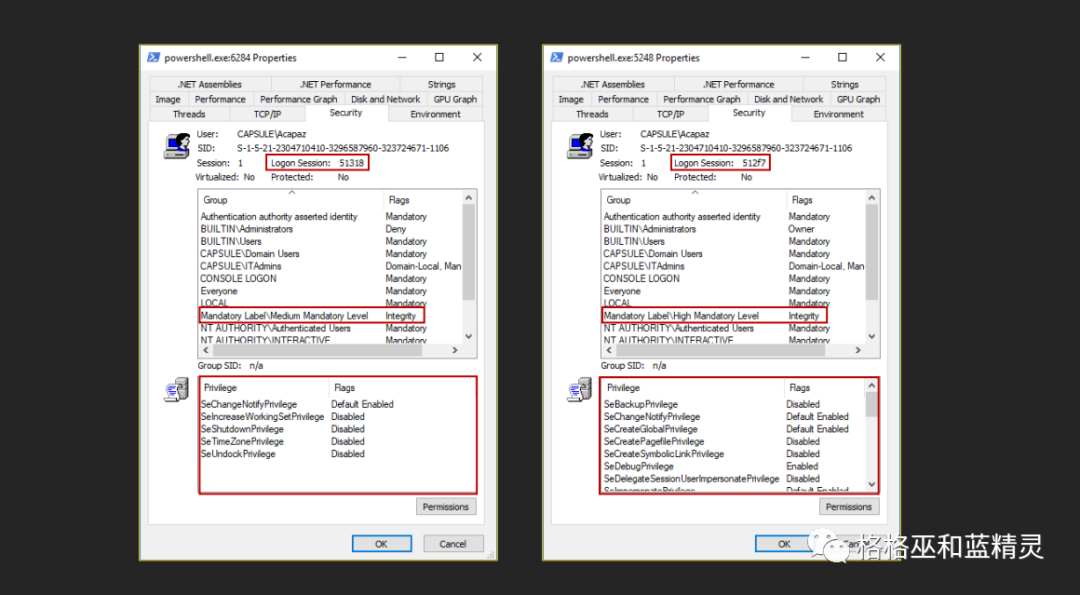
Task: Select SeIncreaseWorkingSetPrivilege row in 6284 window
Action: point(338,417)
